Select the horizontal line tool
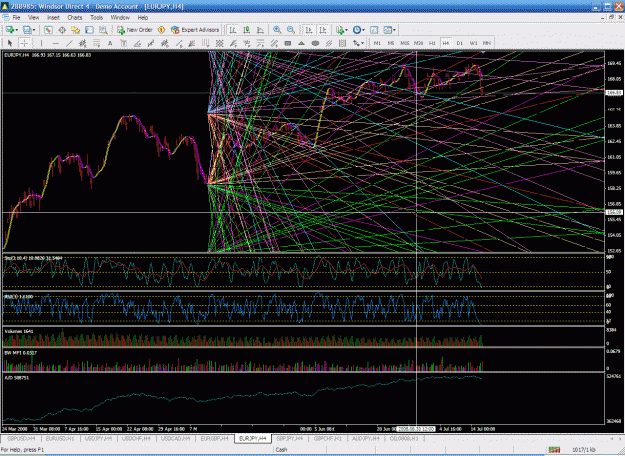Screen dimensions: 625x456 (55, 43)
